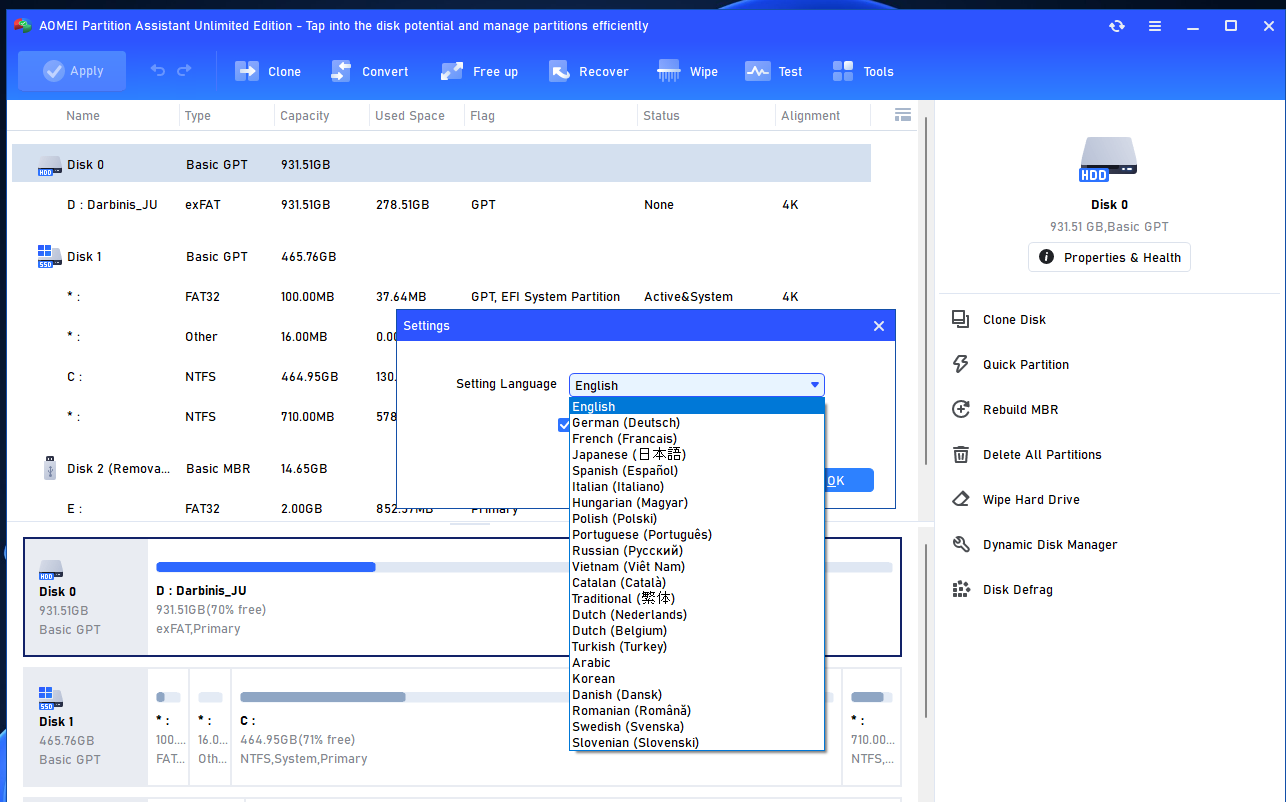Screen dimensions: 1286x802
Task: Click the undo arrow icon
Action: (x=158, y=71)
